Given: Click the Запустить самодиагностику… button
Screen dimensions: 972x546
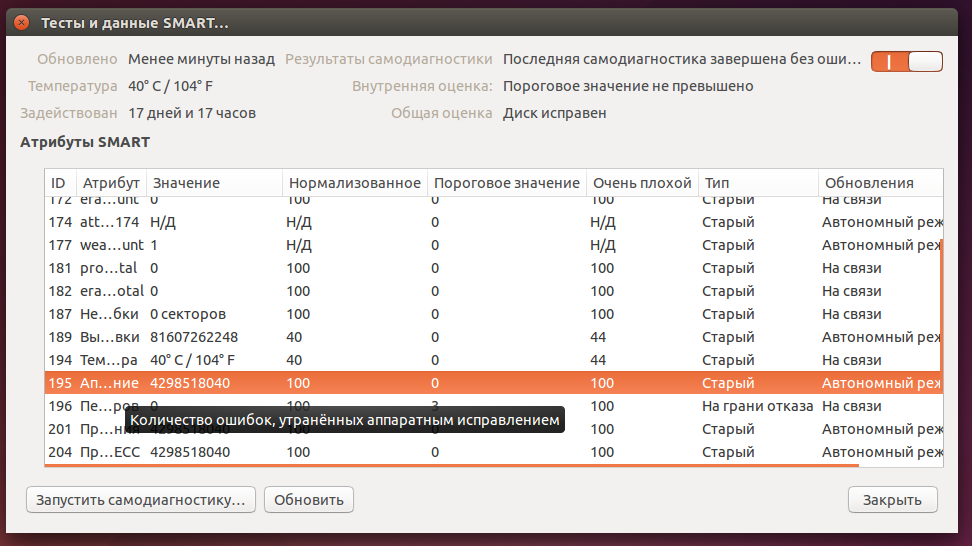Looking at the screenshot, I should tap(140, 499).
